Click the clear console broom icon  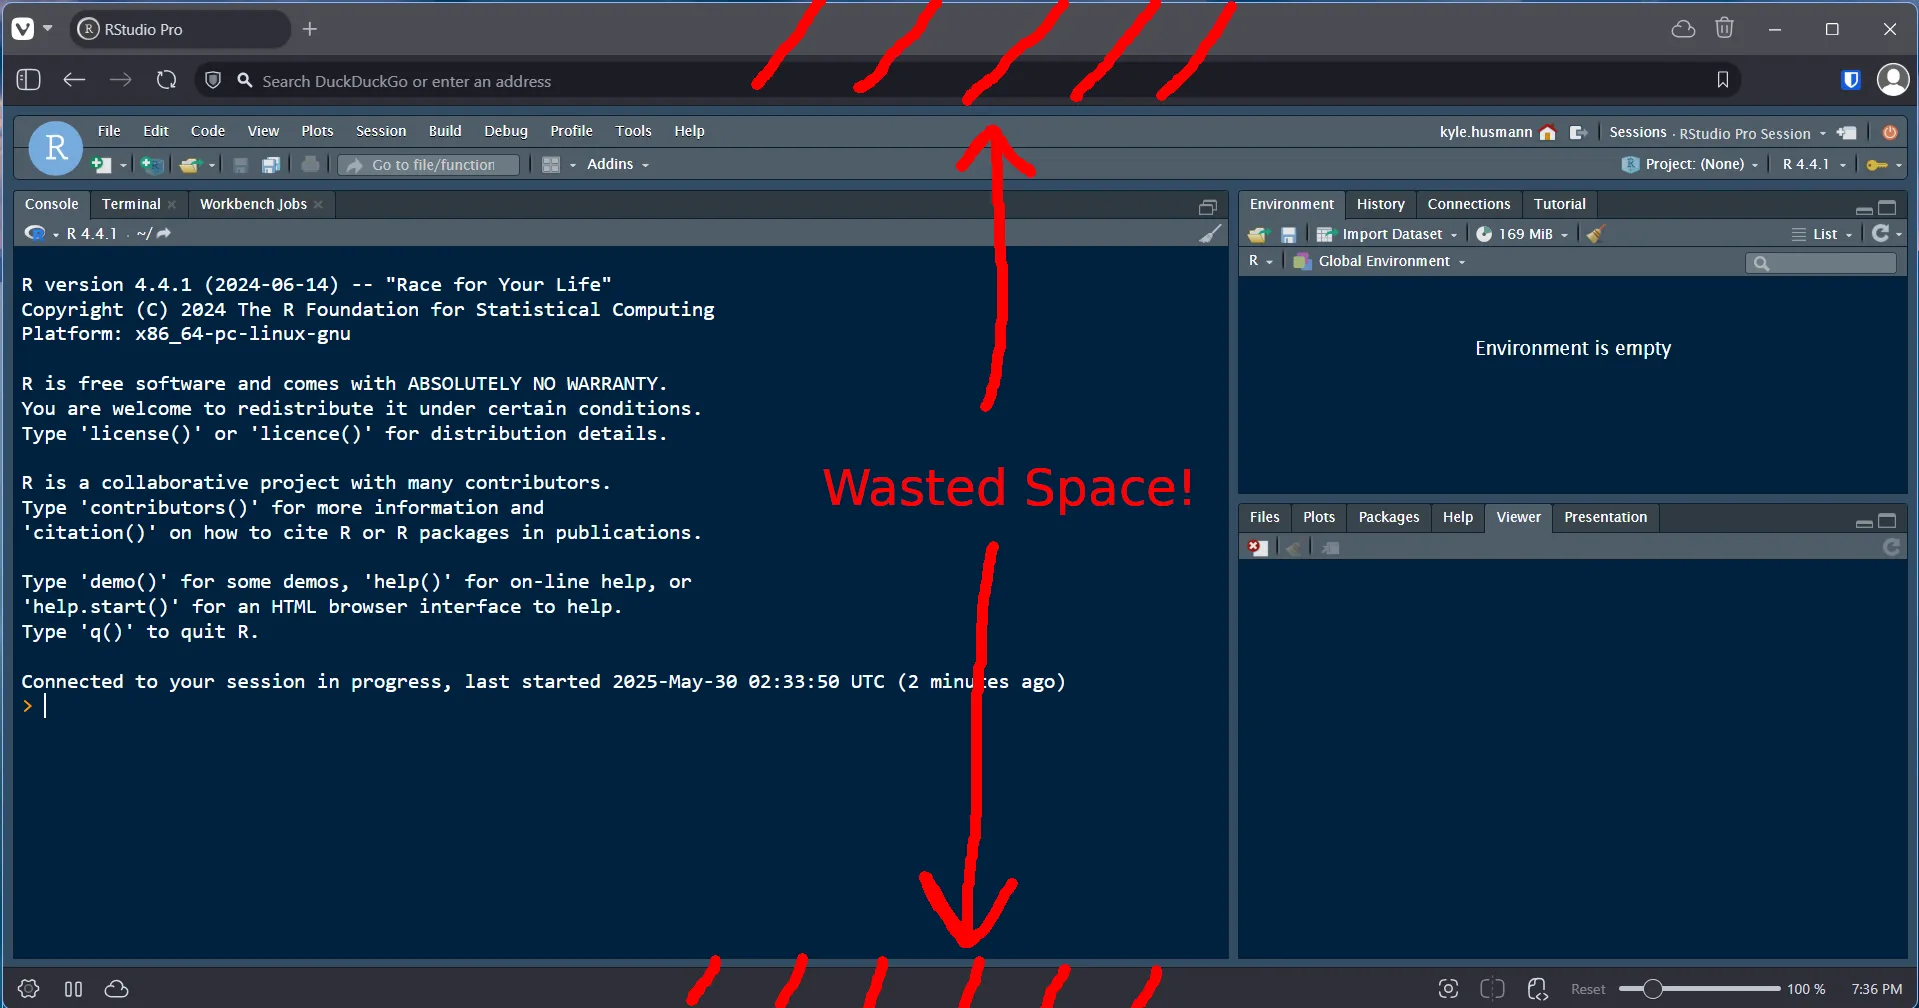point(1210,234)
